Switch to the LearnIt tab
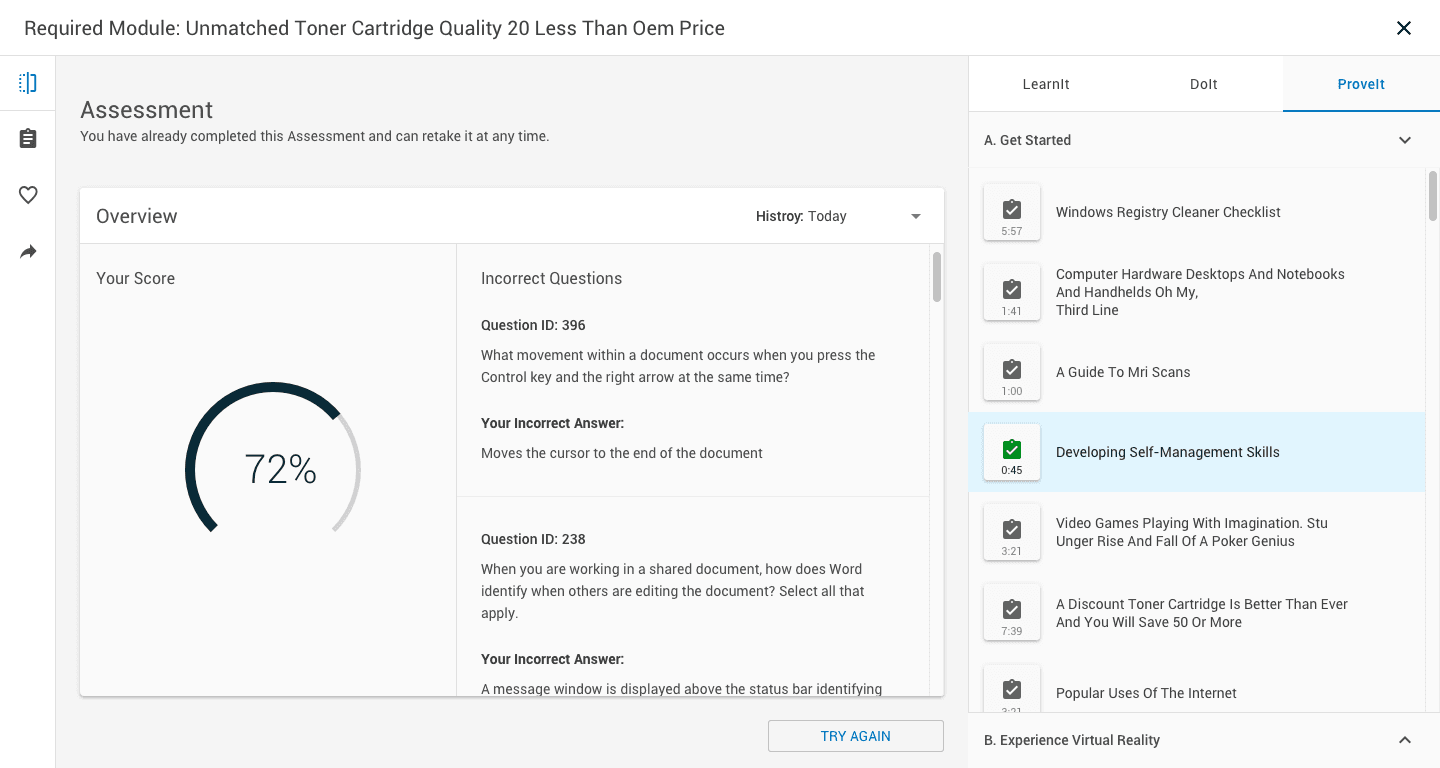This screenshot has width=1440, height=768. [1046, 84]
